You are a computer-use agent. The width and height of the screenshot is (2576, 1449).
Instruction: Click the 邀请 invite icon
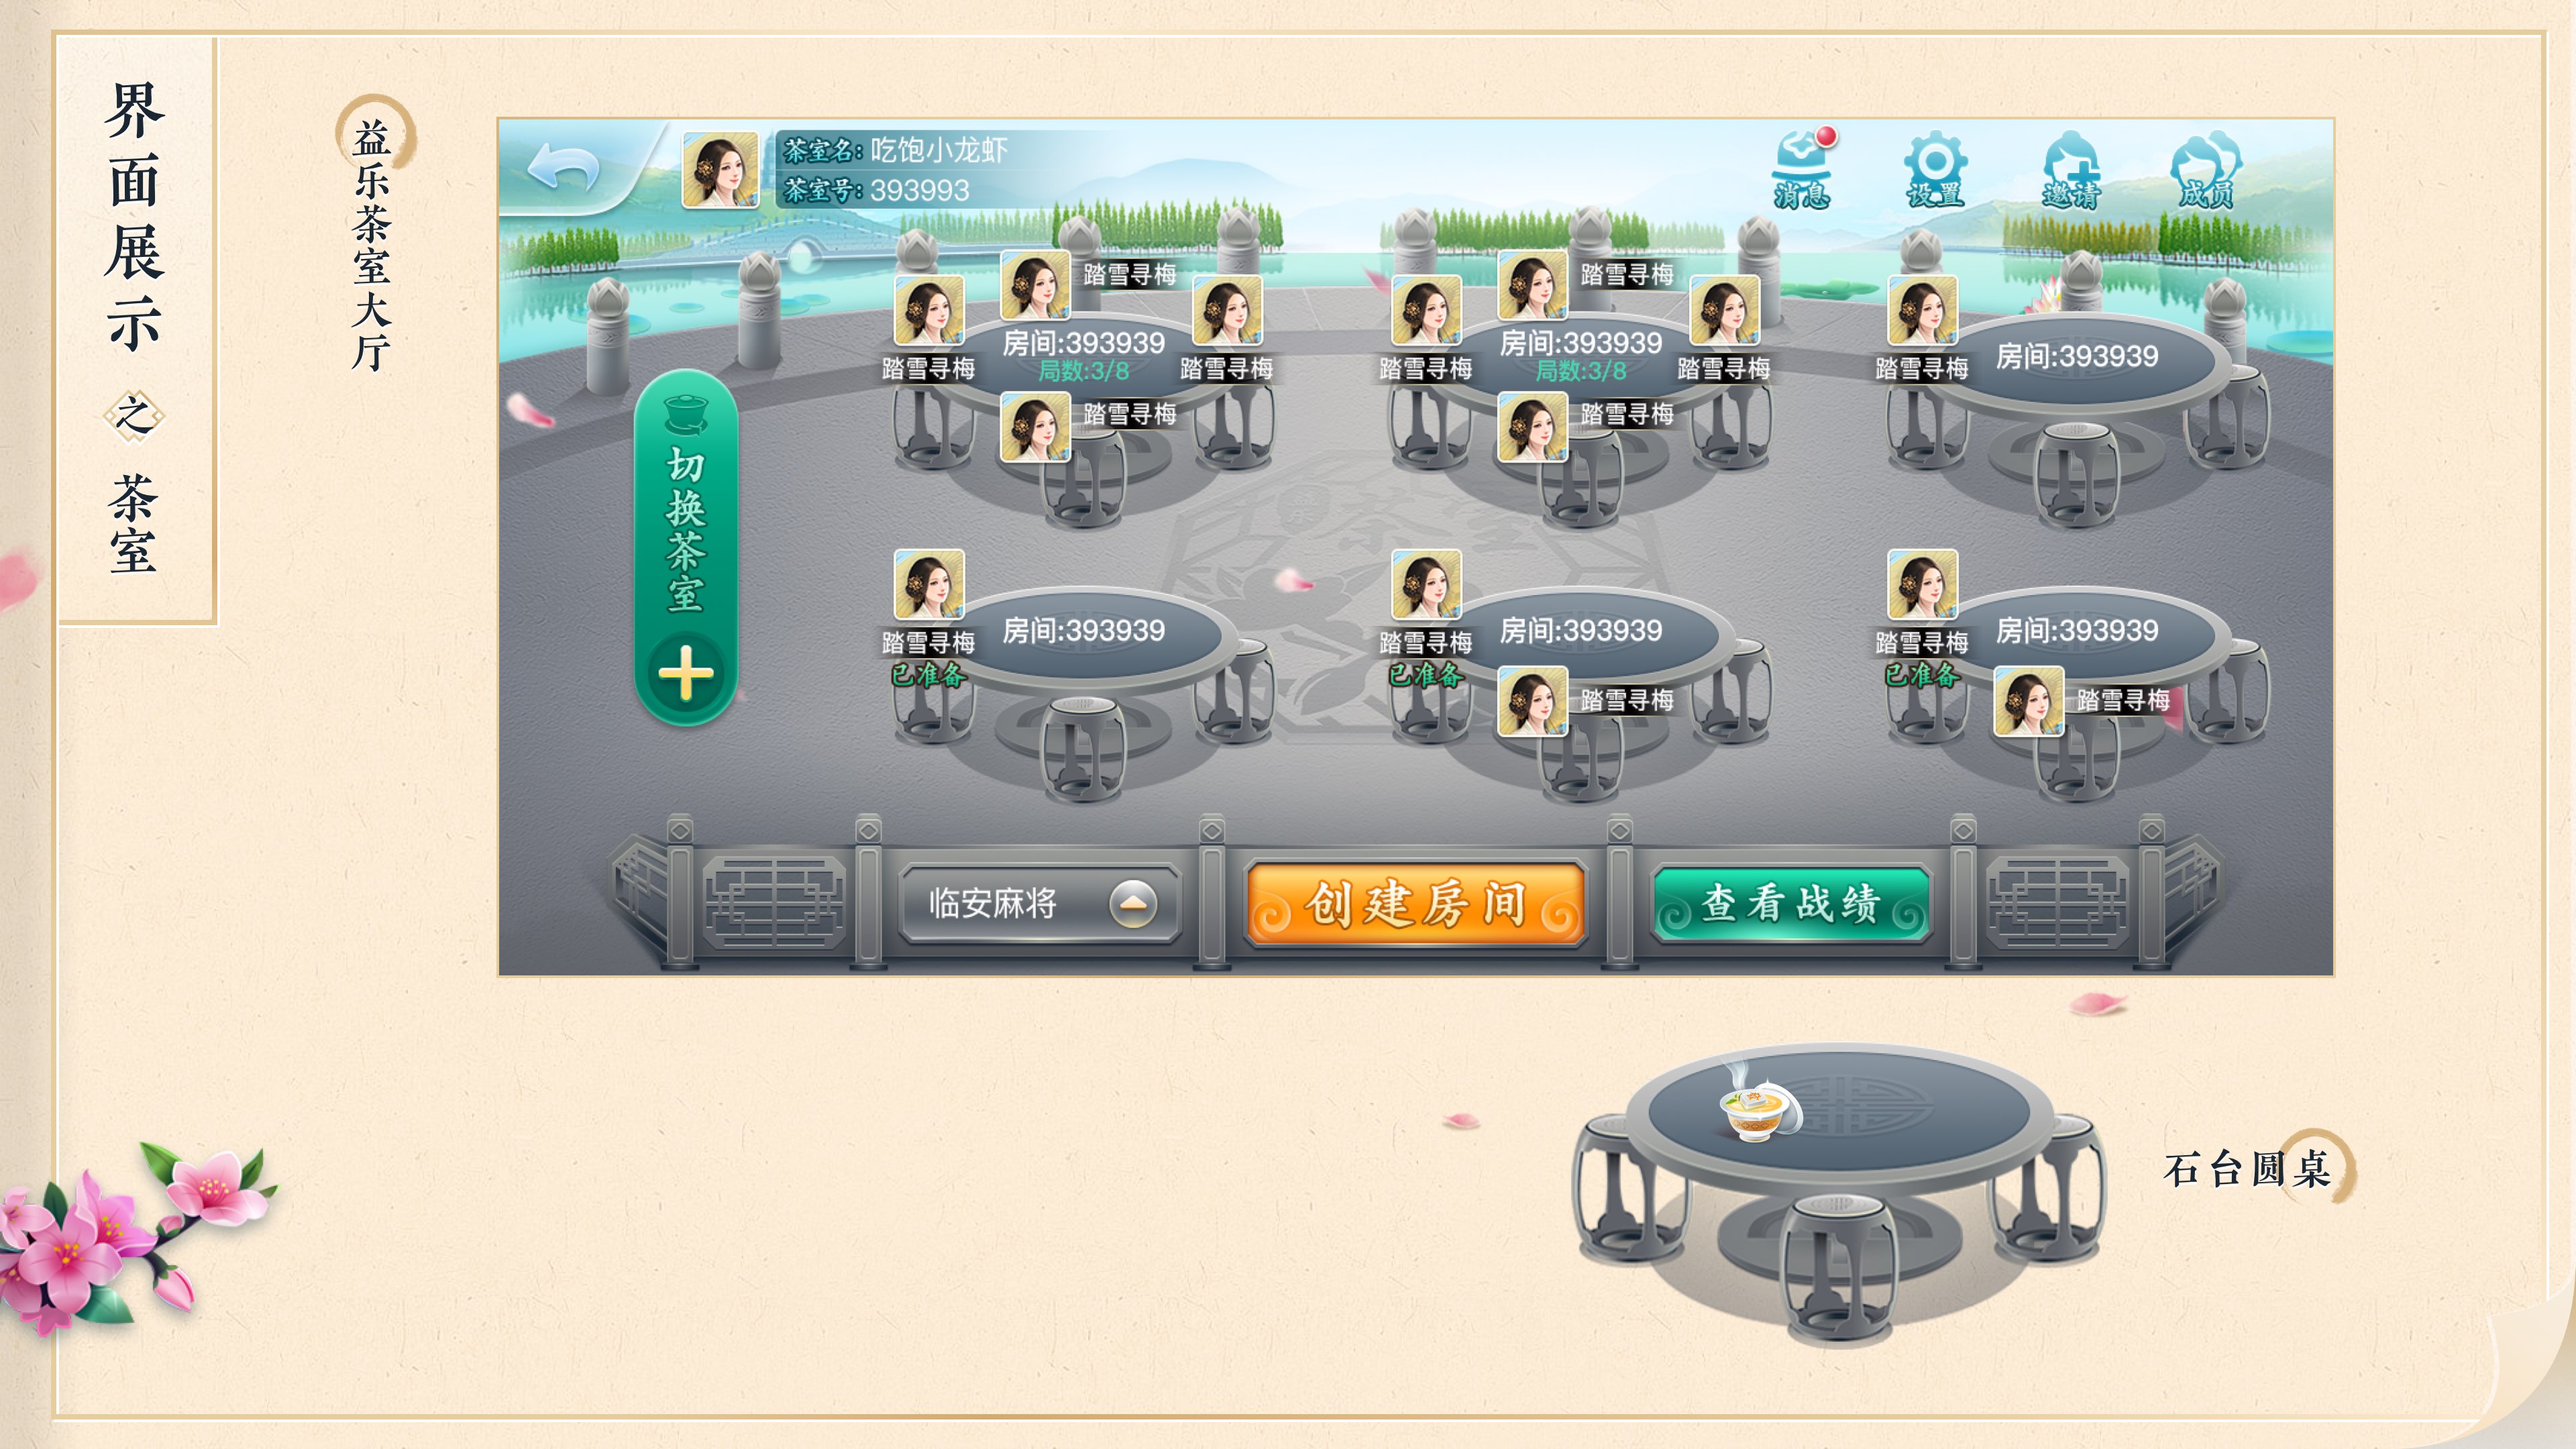tap(2071, 169)
